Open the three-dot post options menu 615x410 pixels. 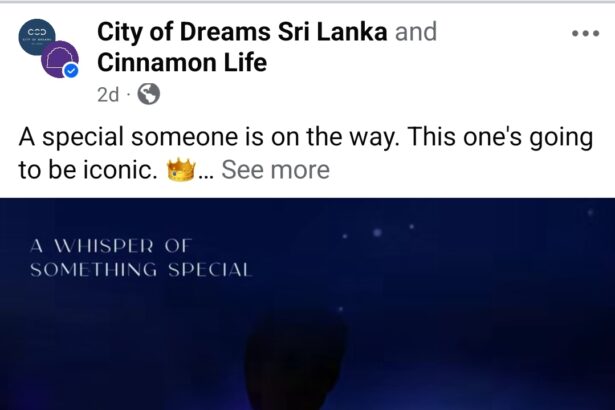point(585,34)
